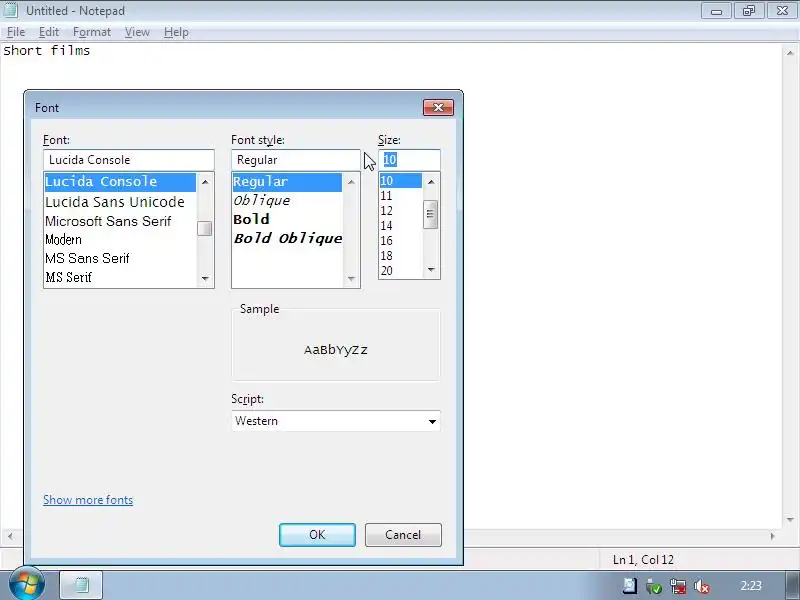Select Modern font in list

click(120, 239)
